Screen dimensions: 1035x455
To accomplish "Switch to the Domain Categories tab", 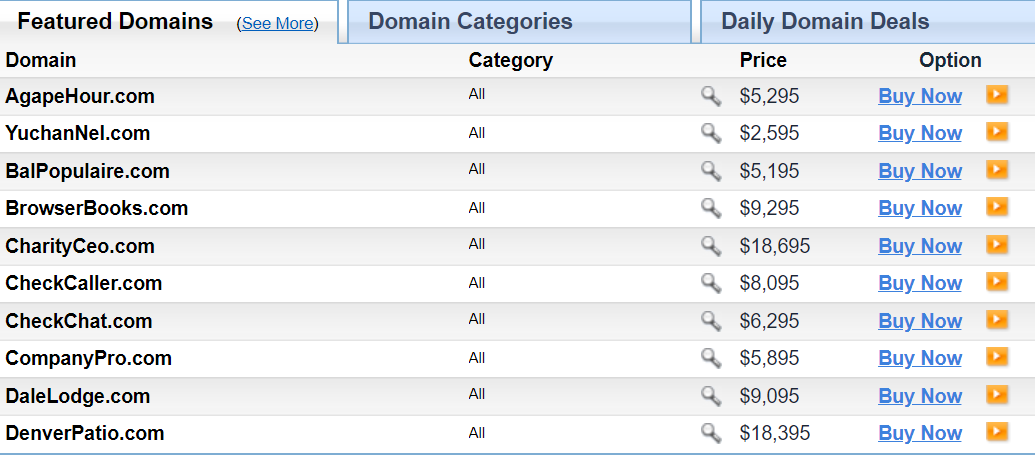I will tap(470, 22).
